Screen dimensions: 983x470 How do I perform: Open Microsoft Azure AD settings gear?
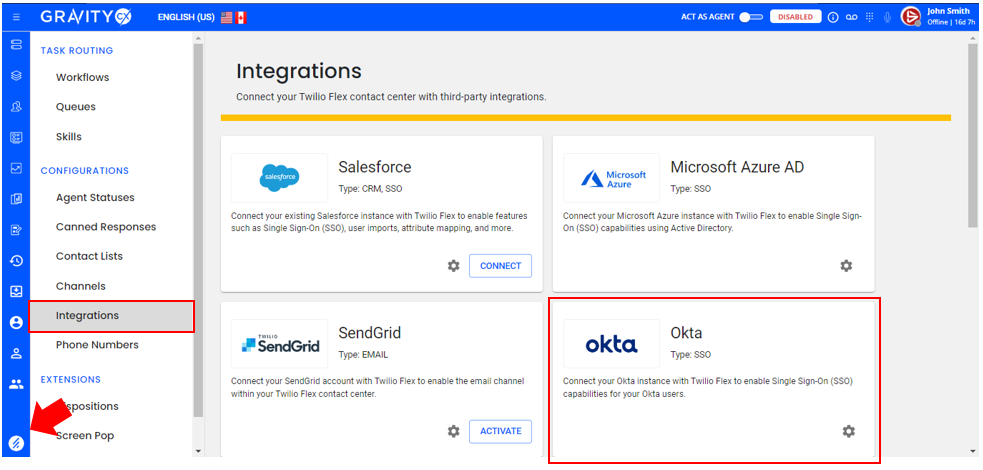[x=846, y=266]
